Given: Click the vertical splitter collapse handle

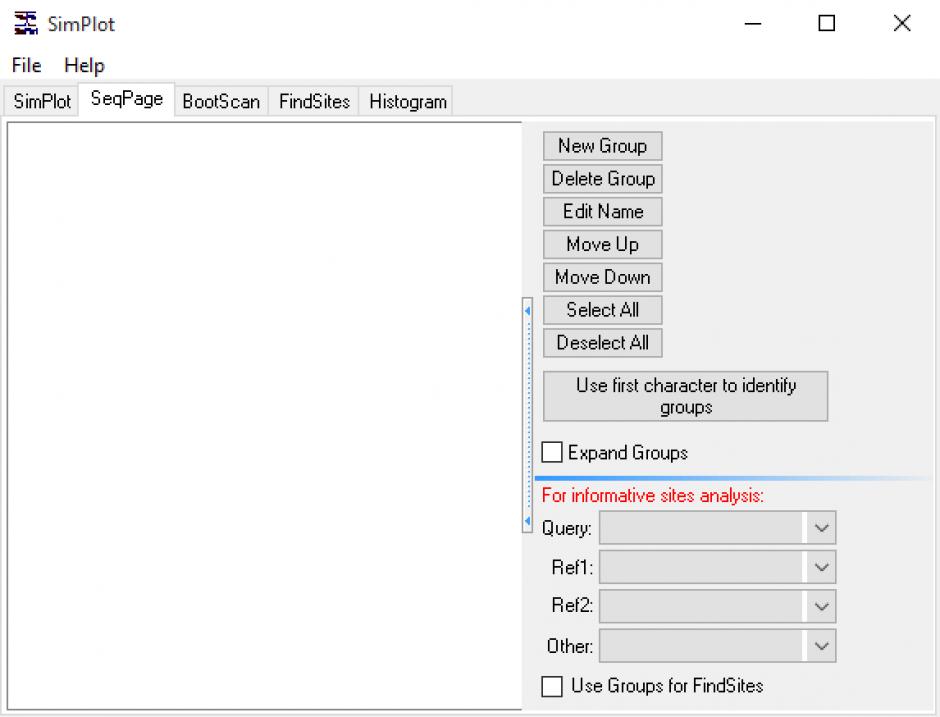Looking at the screenshot, I should pyautogui.click(x=528, y=415).
